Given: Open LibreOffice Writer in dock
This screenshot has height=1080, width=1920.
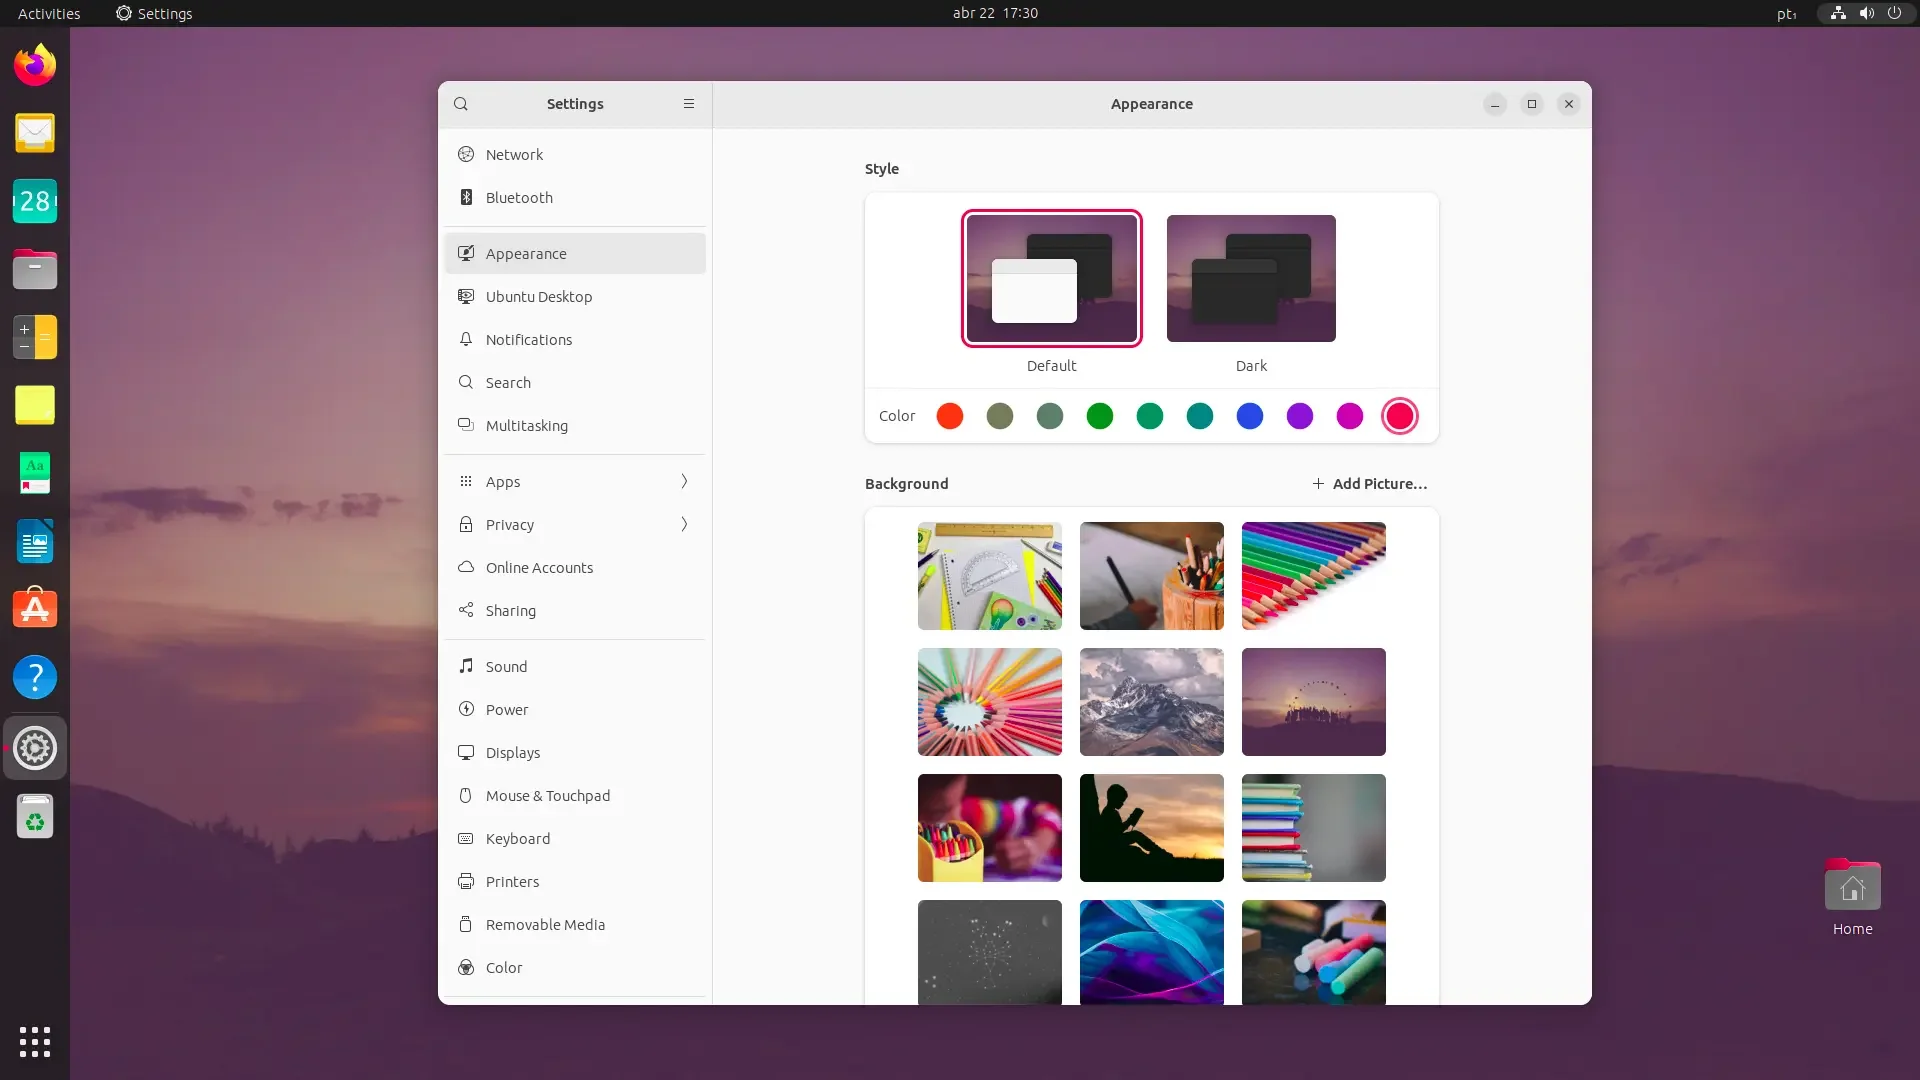Looking at the screenshot, I should 35,541.
